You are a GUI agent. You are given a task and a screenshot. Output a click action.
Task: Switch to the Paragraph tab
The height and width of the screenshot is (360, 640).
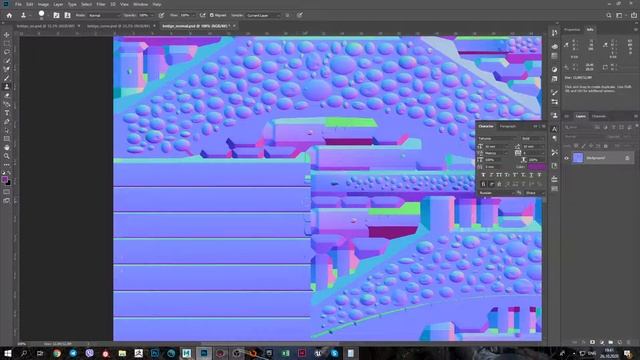tap(508, 127)
